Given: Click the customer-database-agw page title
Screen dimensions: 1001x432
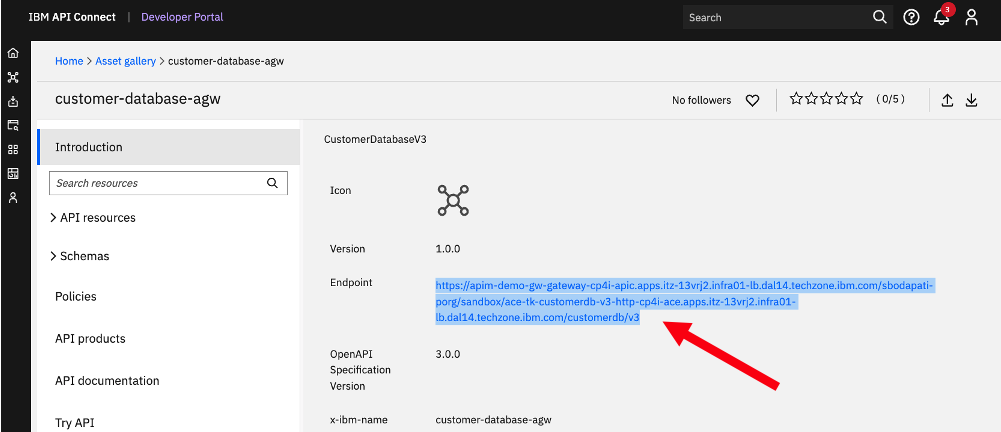Looking at the screenshot, I should pos(138,99).
